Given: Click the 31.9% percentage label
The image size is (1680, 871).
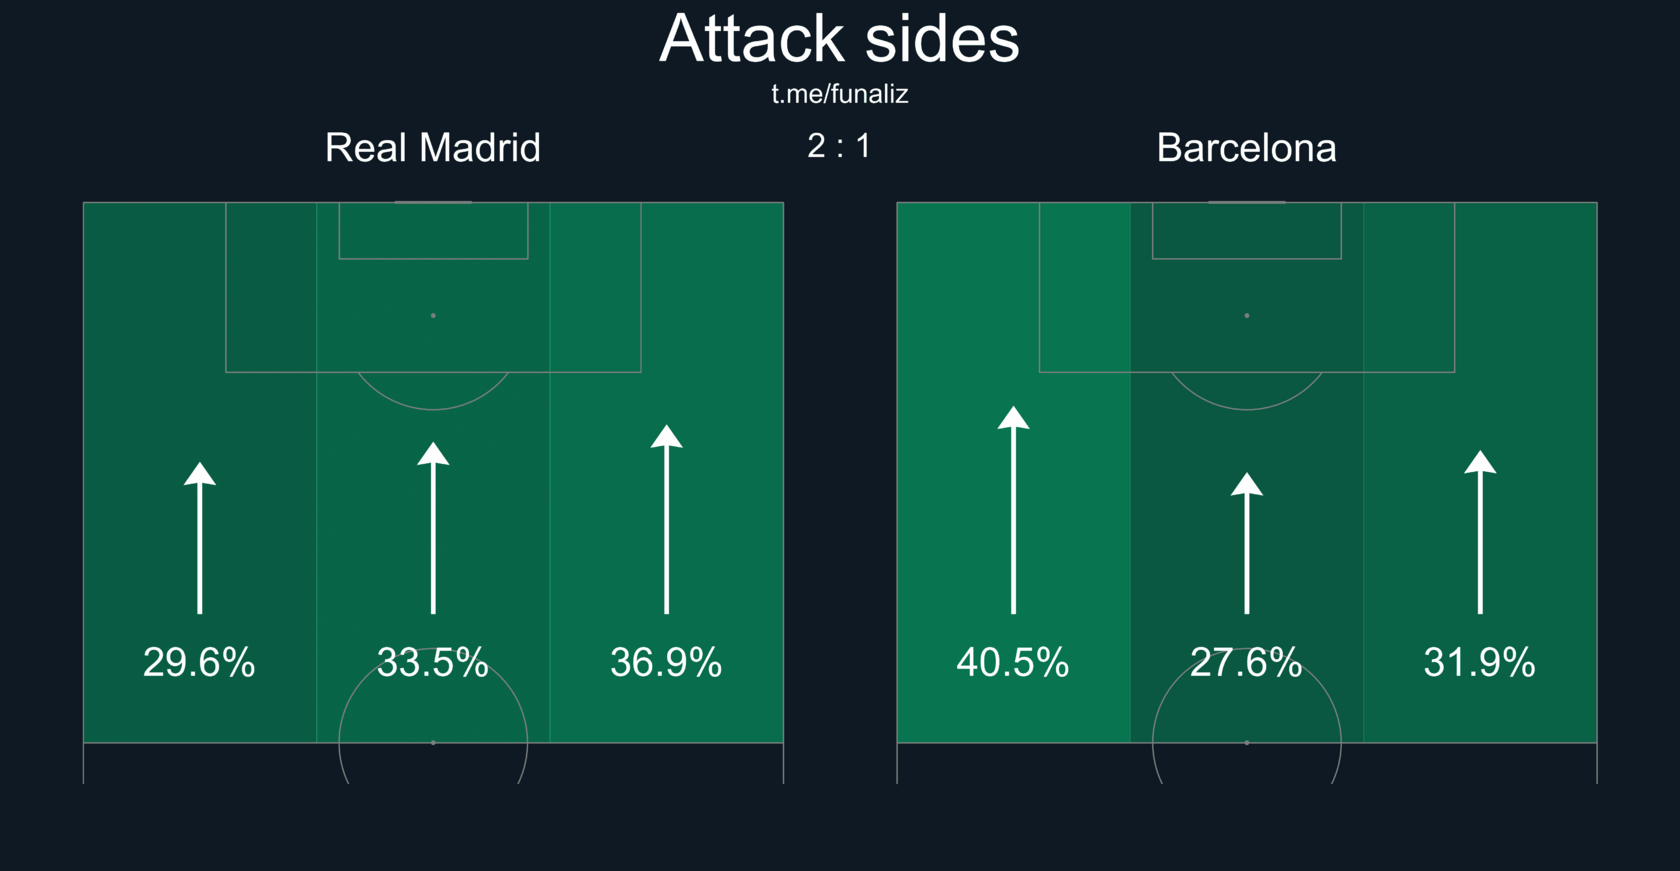Looking at the screenshot, I should click(1479, 662).
